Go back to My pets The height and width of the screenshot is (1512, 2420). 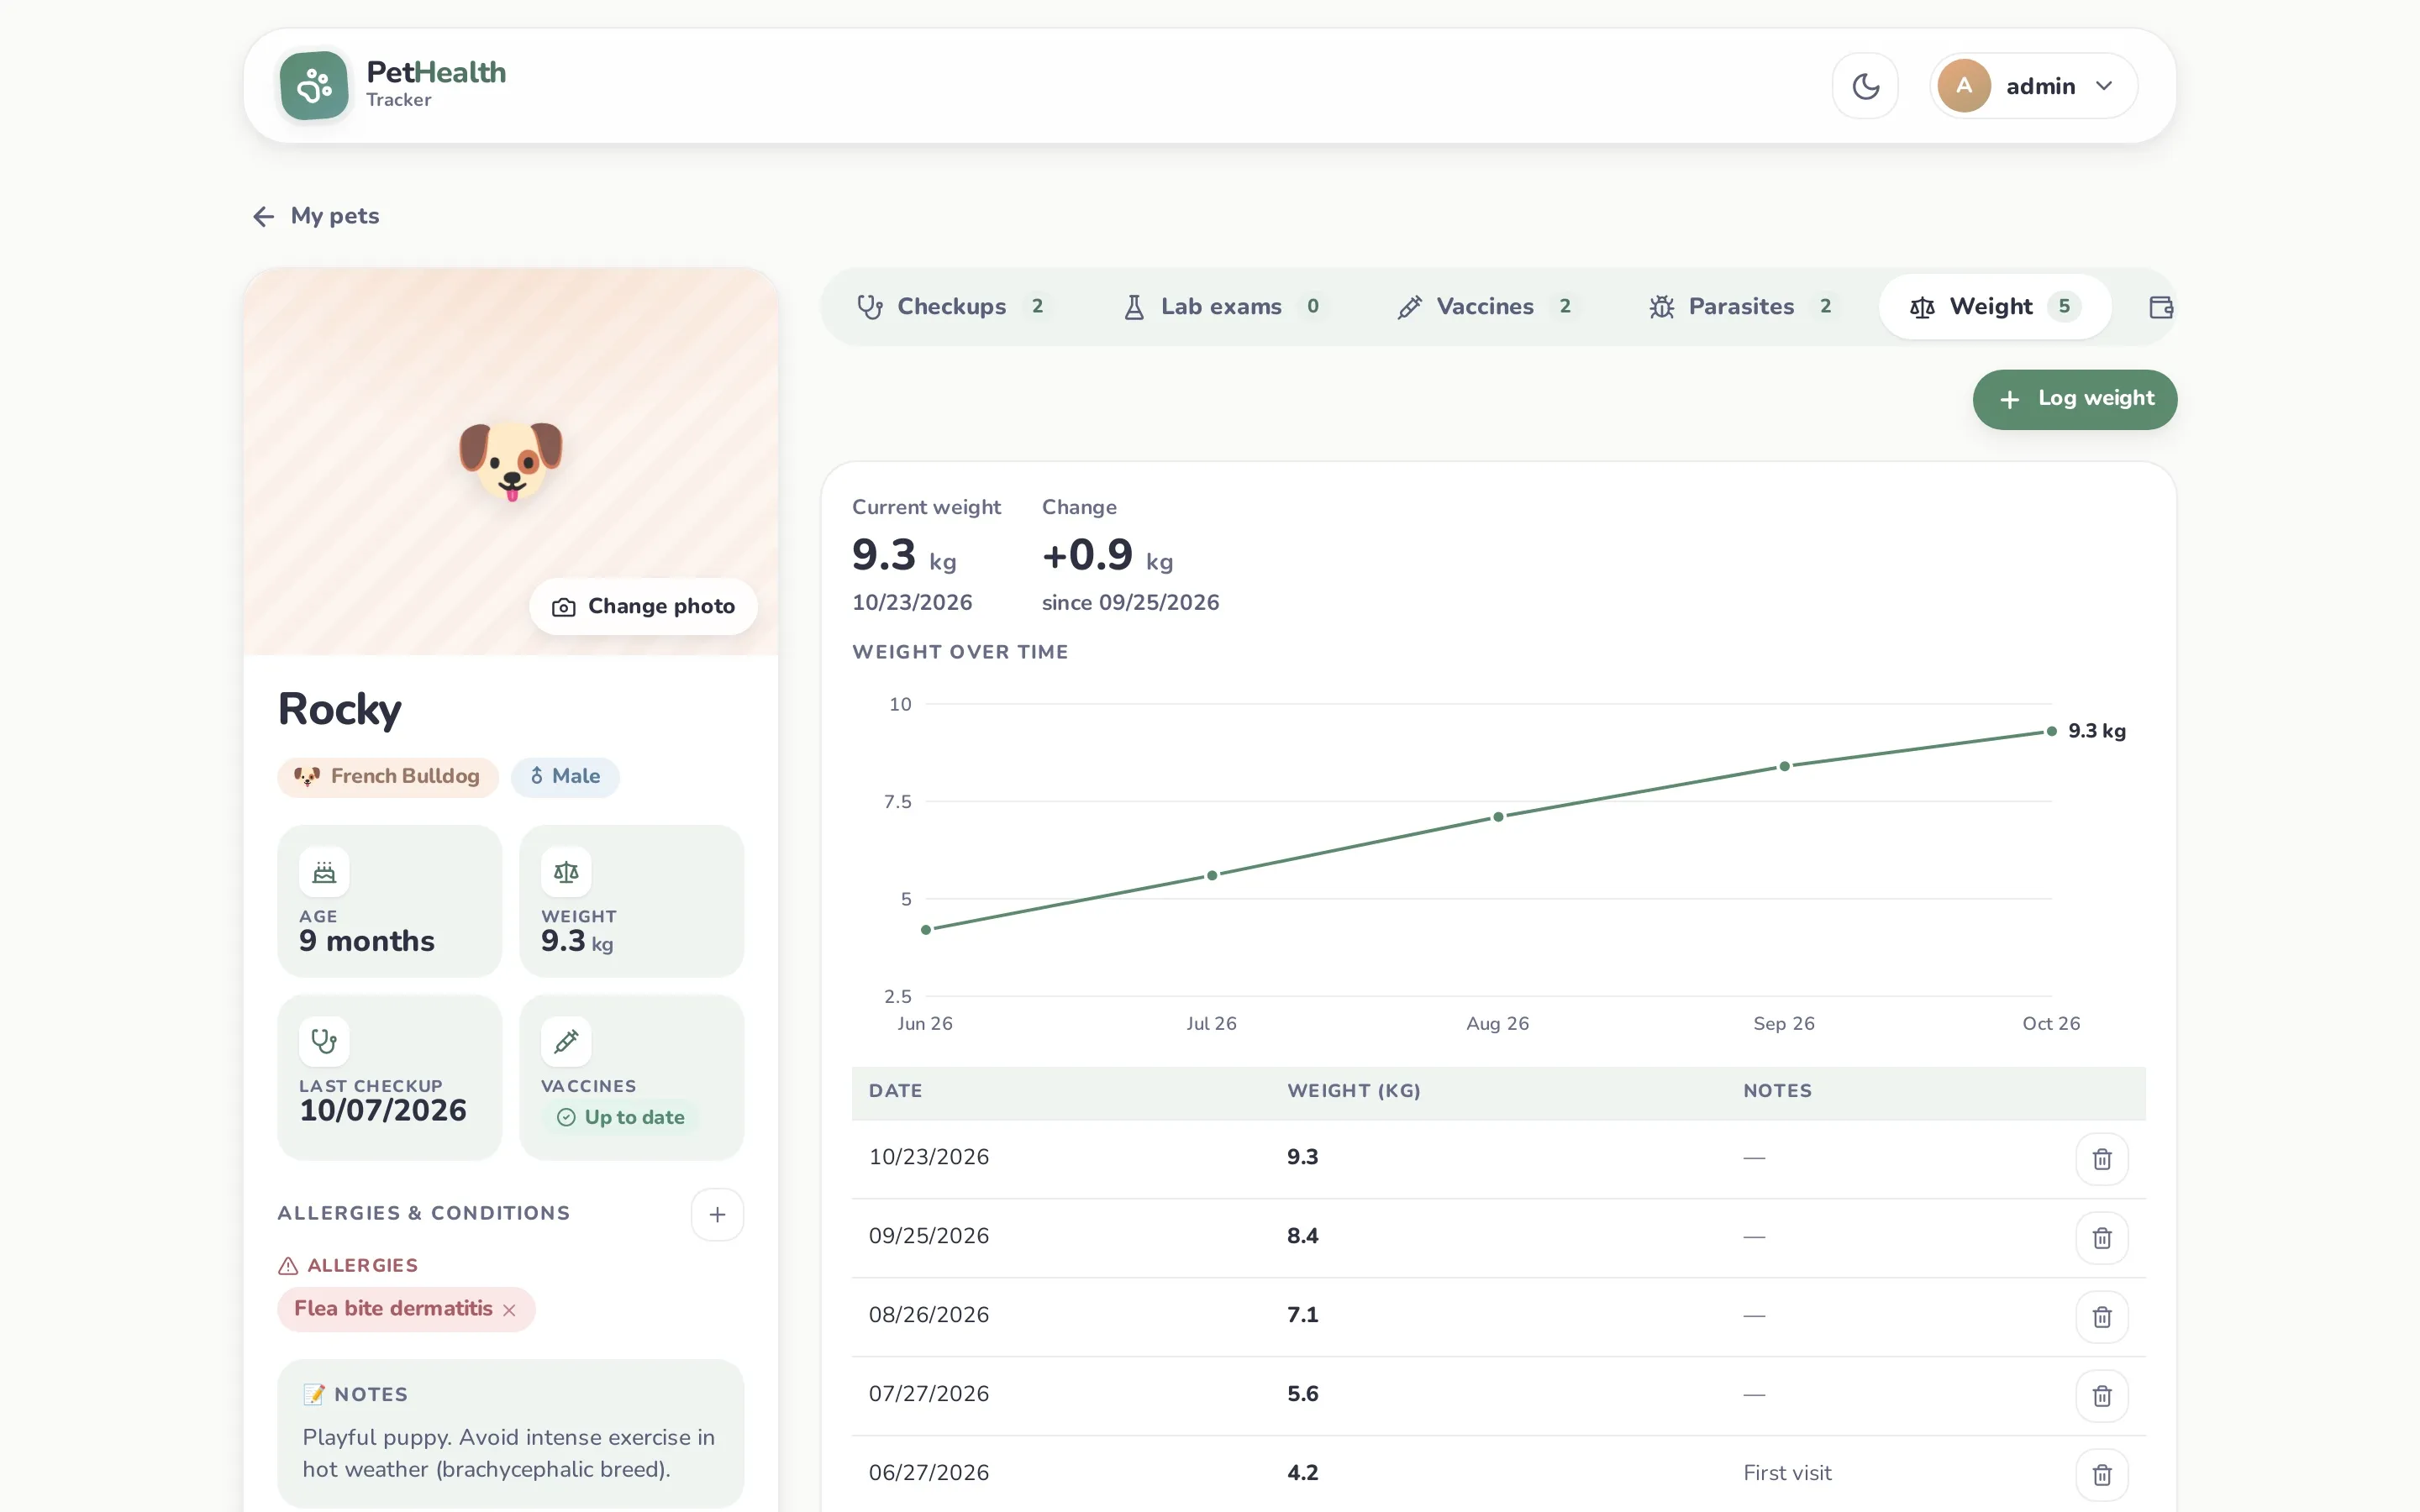316,216
